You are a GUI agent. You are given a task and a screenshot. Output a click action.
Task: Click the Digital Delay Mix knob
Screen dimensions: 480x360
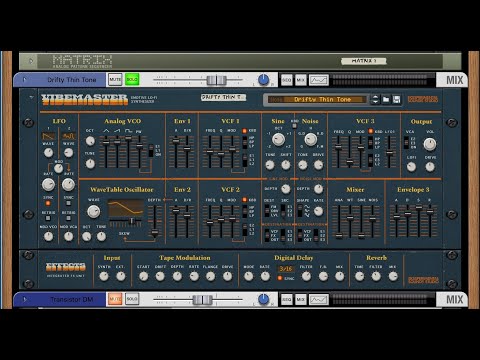click(339, 276)
